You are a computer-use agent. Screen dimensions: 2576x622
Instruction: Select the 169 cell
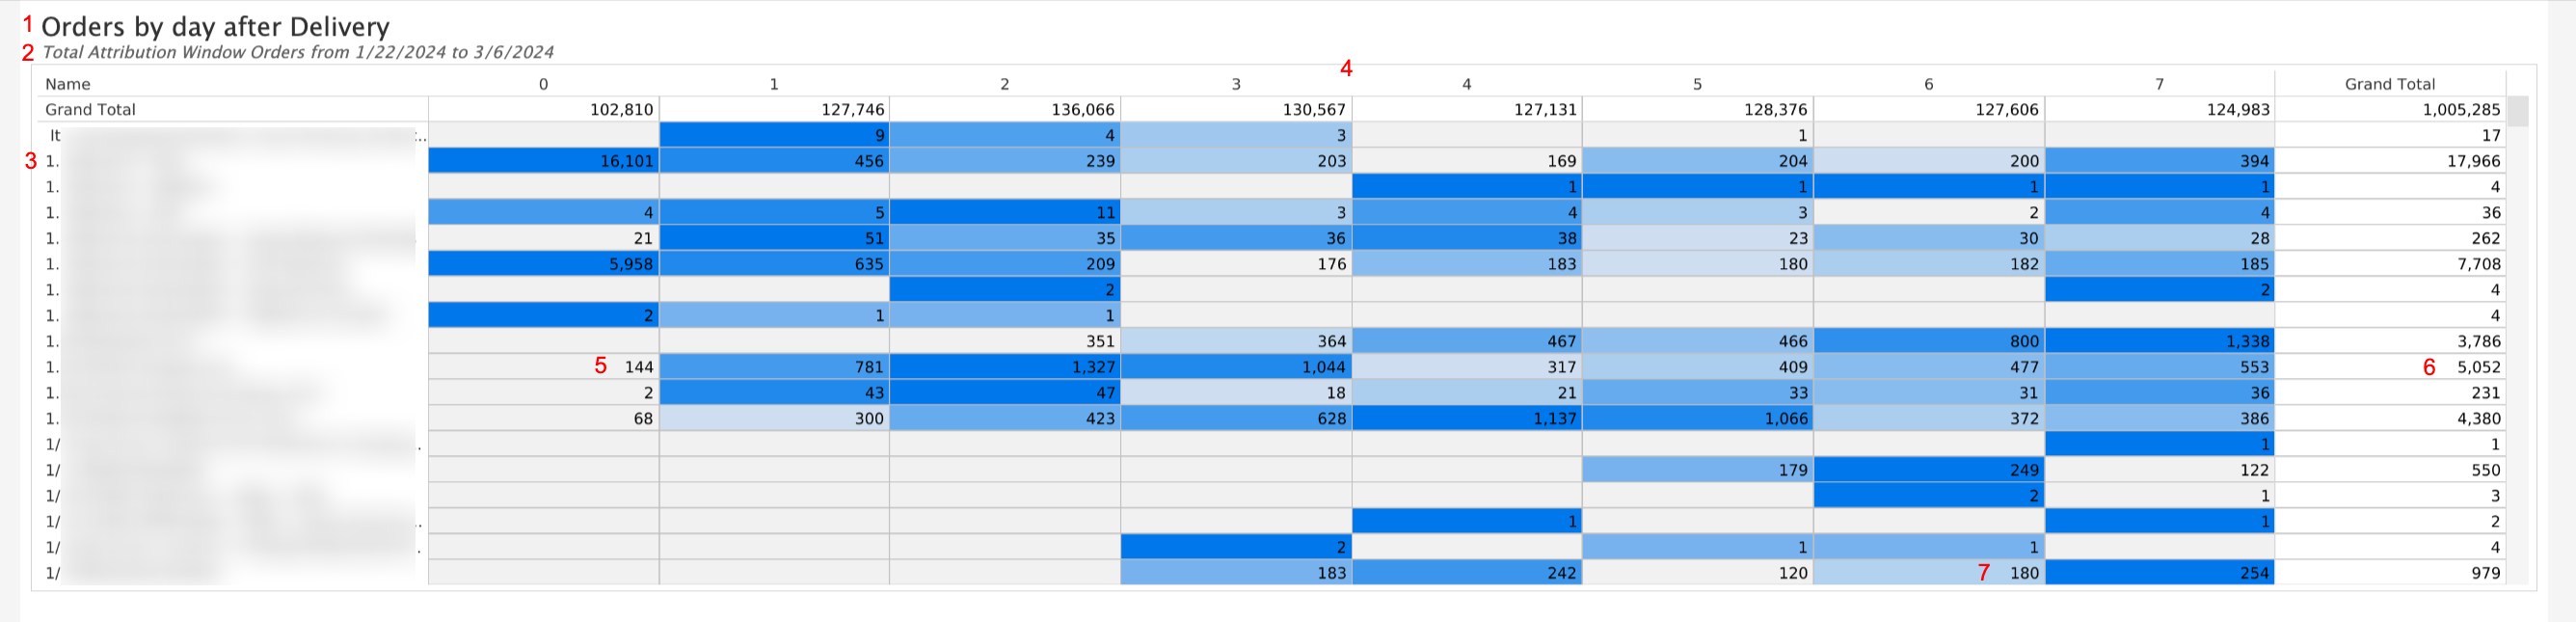point(1467,161)
